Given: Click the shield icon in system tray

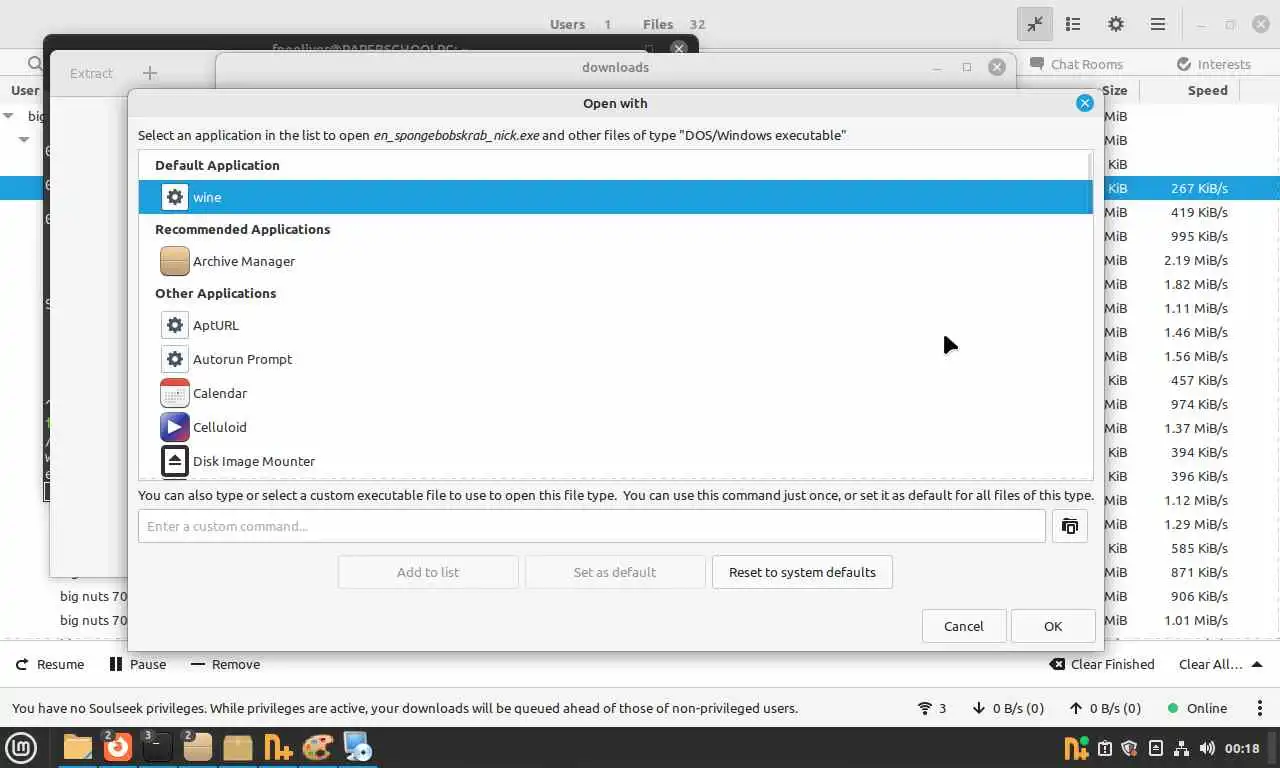Looking at the screenshot, I should pos(1130,748).
